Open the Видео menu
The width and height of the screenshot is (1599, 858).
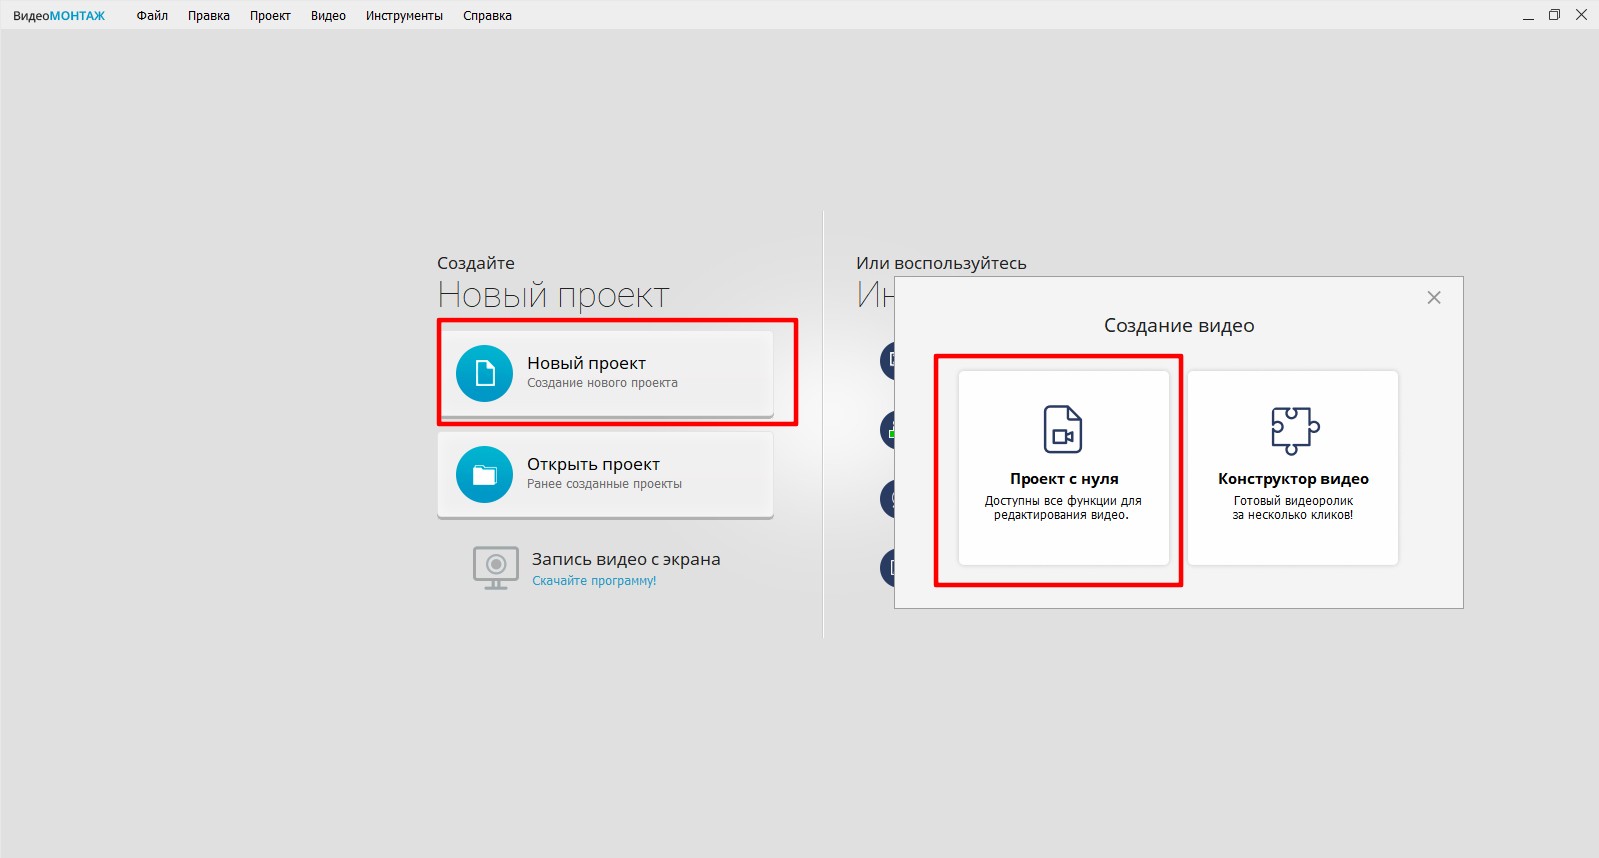click(328, 16)
